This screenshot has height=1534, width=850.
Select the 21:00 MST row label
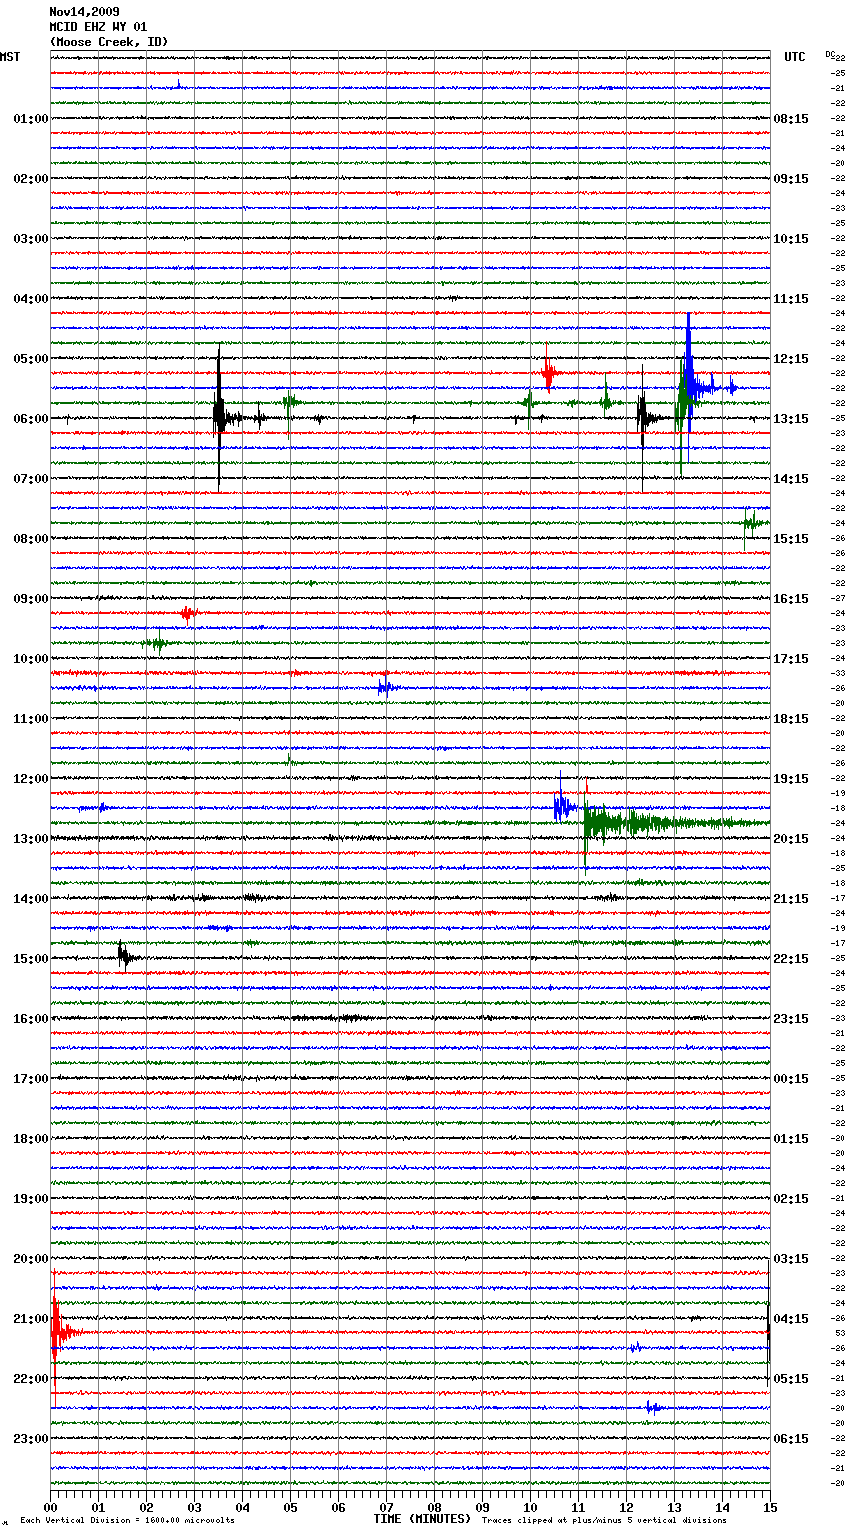pyautogui.click(x=31, y=1319)
